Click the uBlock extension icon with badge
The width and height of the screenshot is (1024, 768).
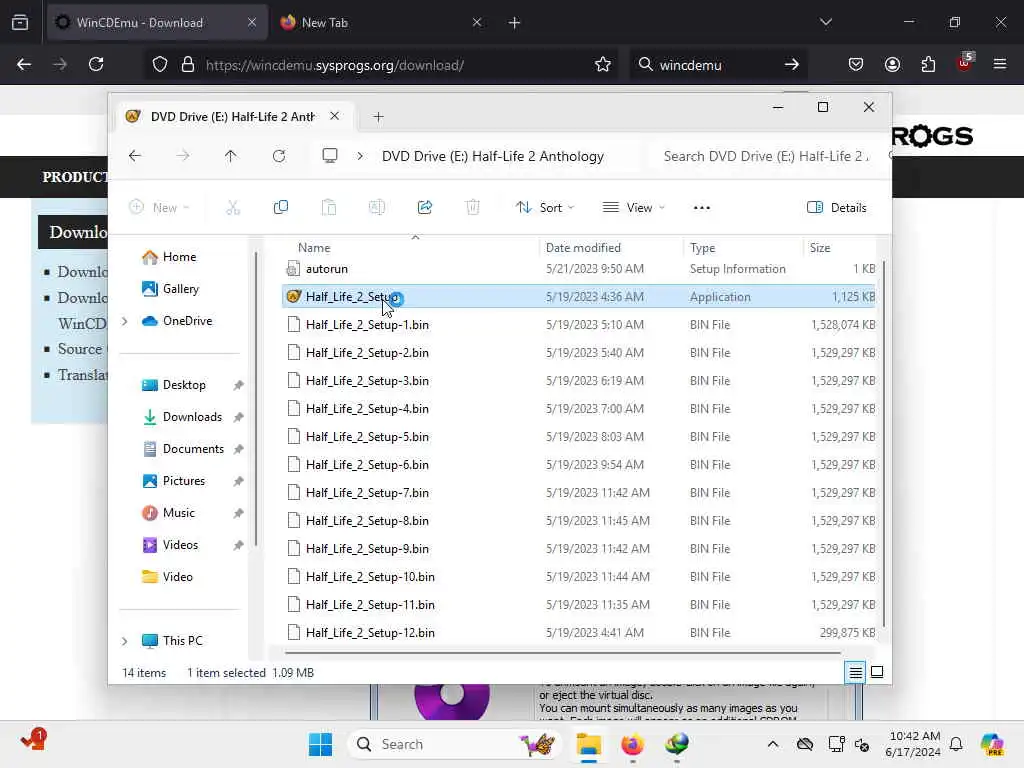tap(965, 62)
